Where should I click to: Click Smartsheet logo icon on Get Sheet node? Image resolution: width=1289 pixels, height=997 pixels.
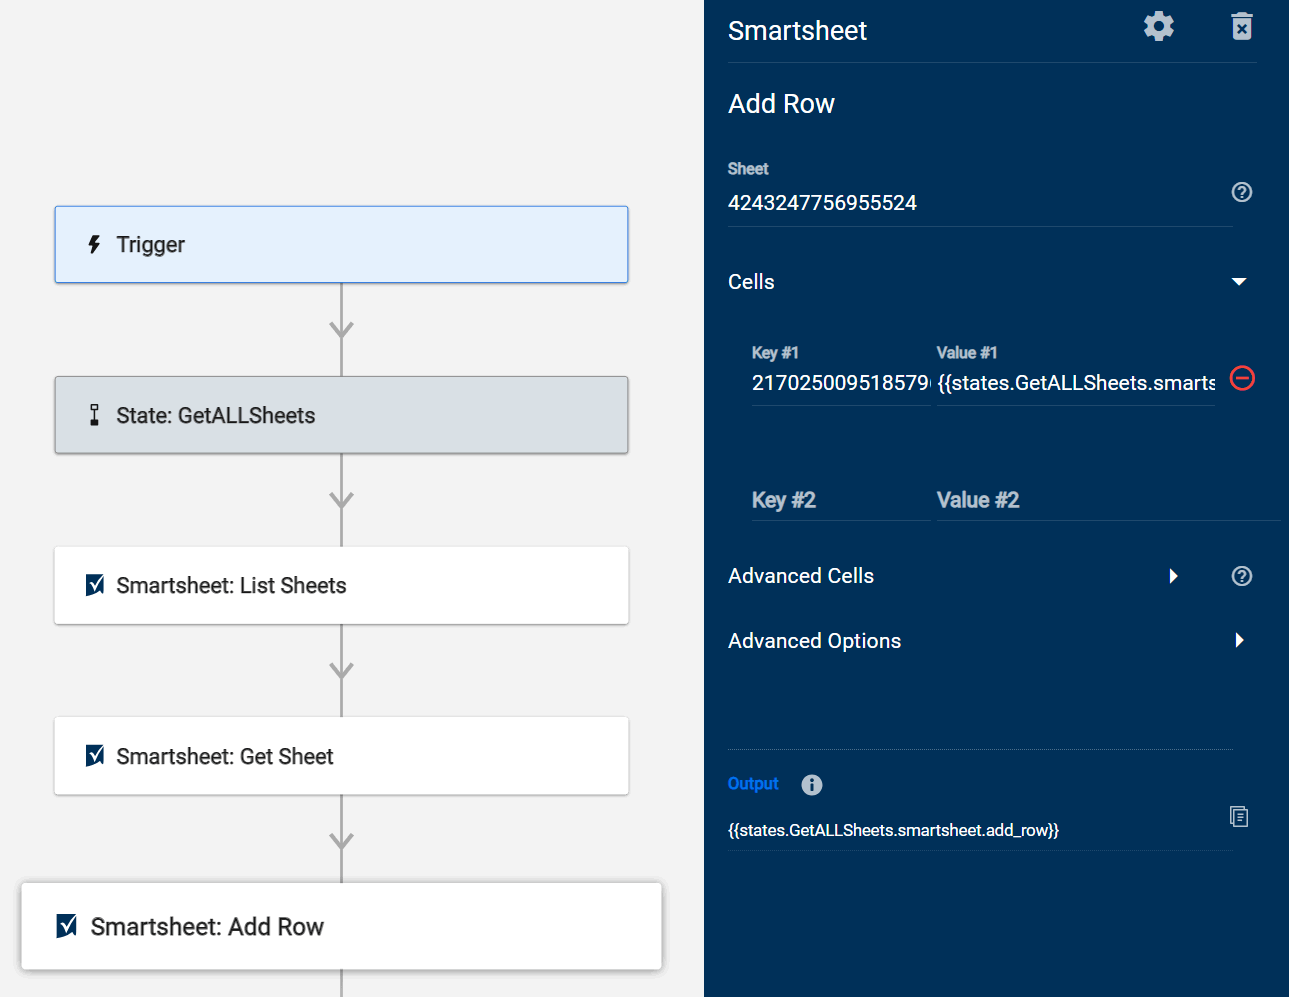click(x=95, y=756)
